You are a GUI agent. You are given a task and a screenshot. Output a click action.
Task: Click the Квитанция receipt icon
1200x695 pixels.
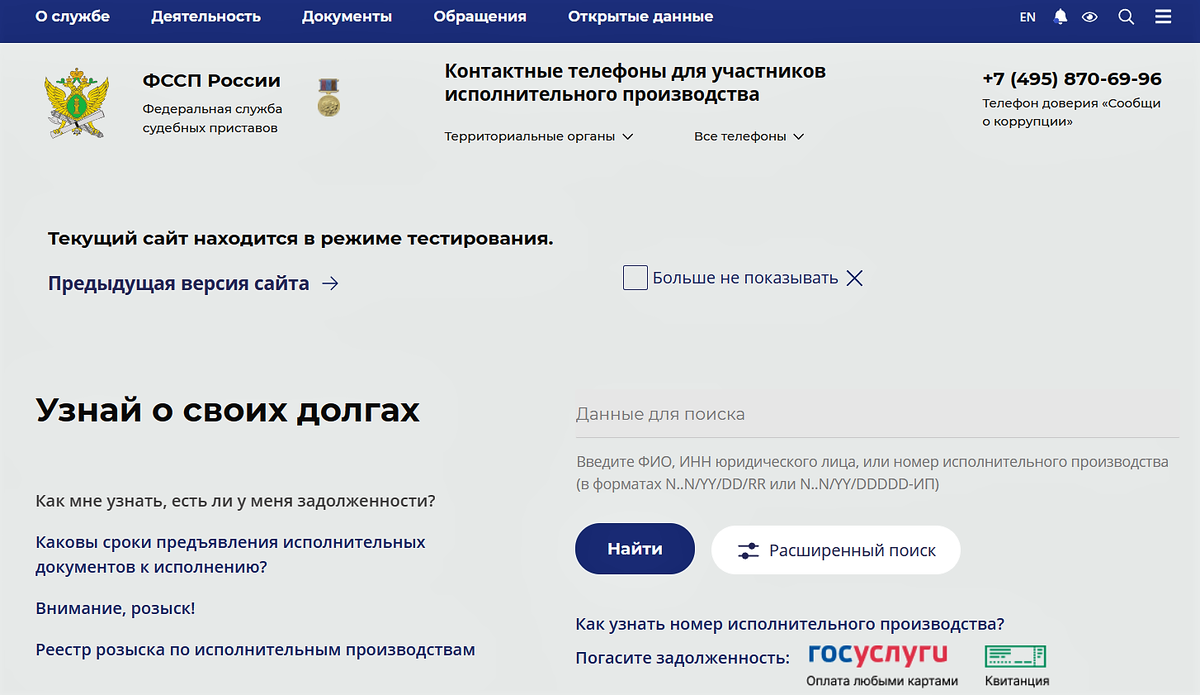(1016, 656)
